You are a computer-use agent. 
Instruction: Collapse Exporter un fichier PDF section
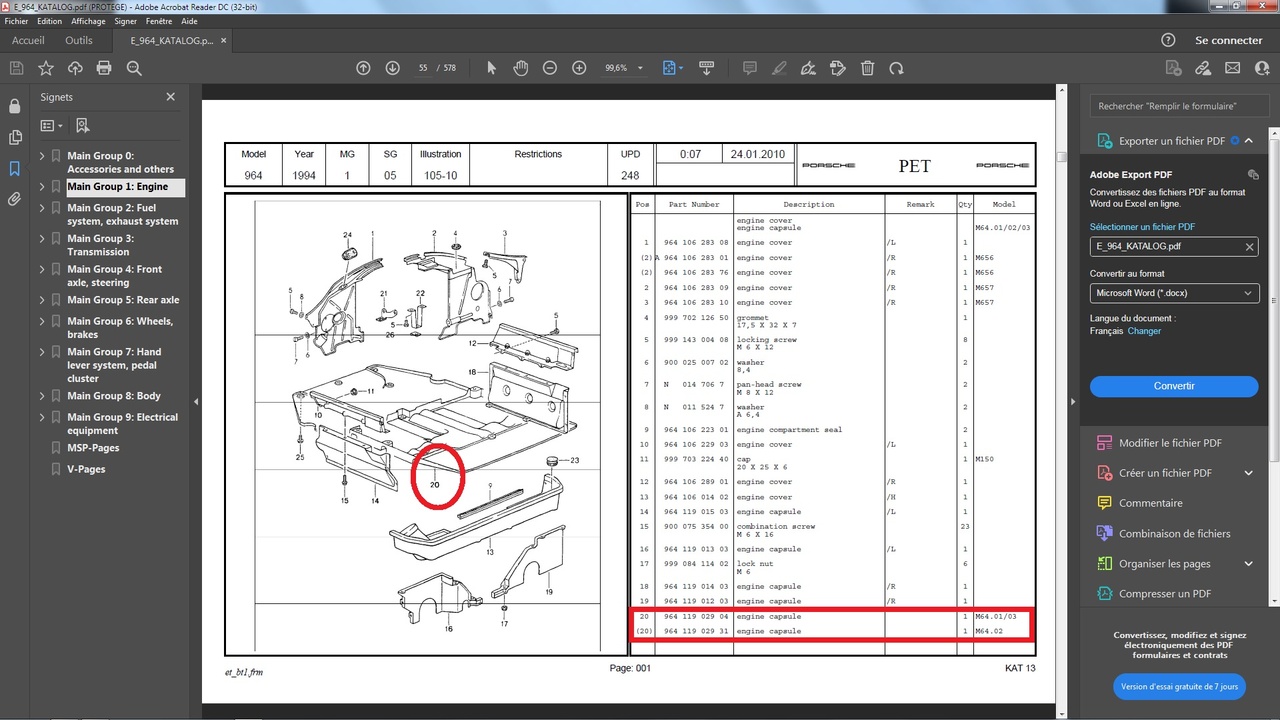tap(1249, 141)
